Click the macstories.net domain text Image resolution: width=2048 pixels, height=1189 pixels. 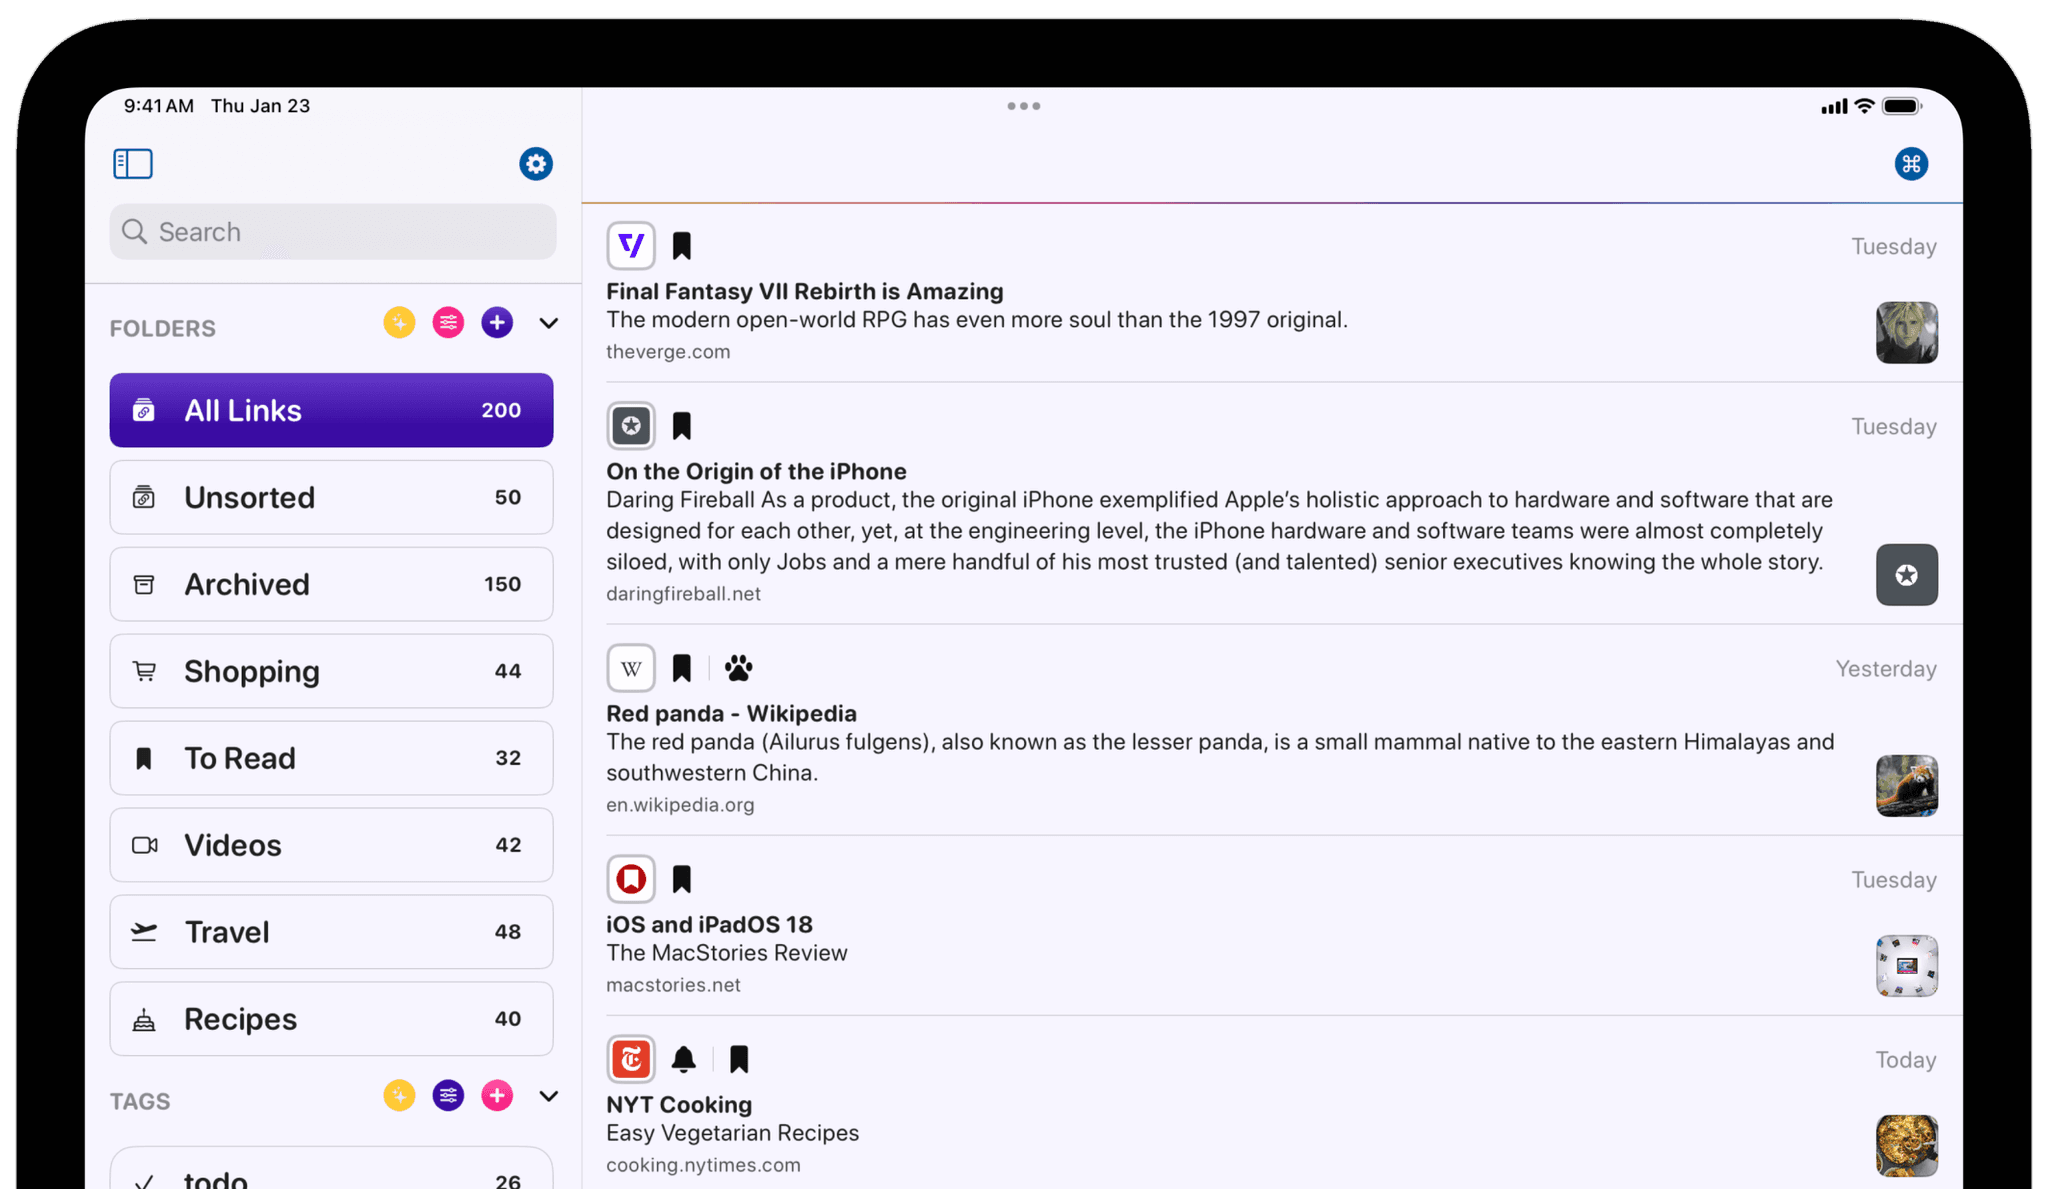click(673, 985)
